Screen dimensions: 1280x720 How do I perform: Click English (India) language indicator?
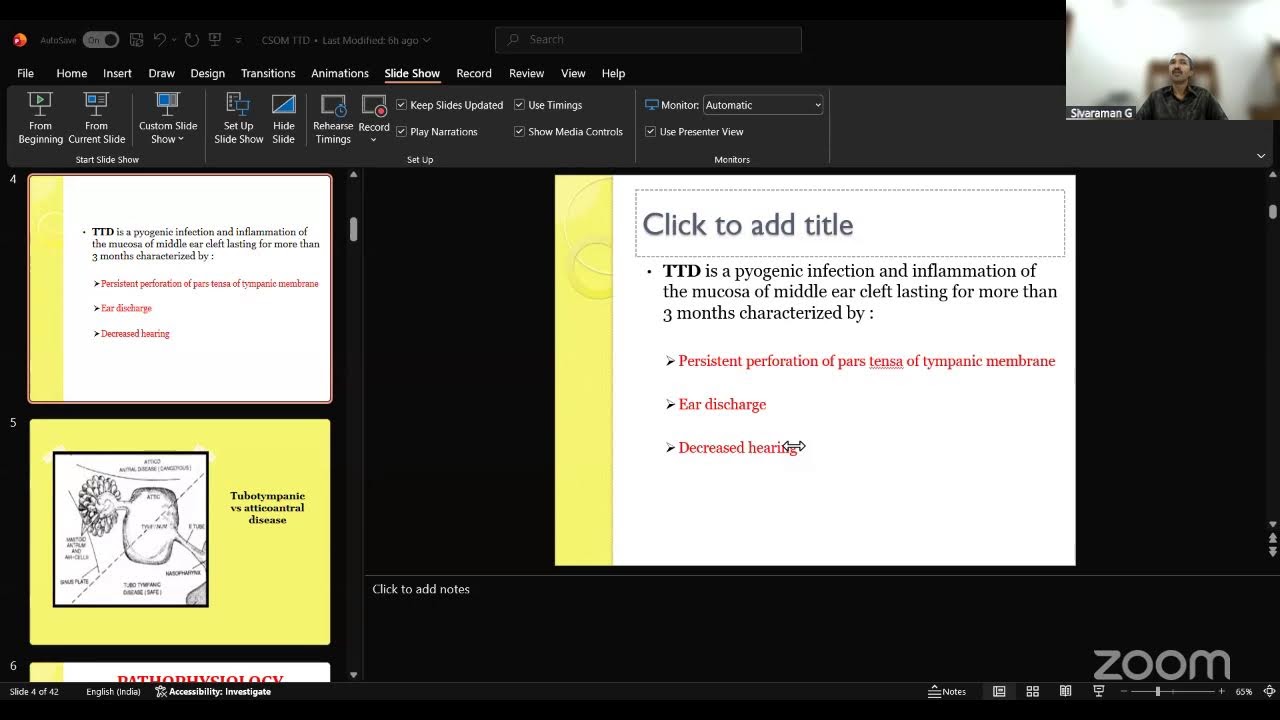[113, 691]
